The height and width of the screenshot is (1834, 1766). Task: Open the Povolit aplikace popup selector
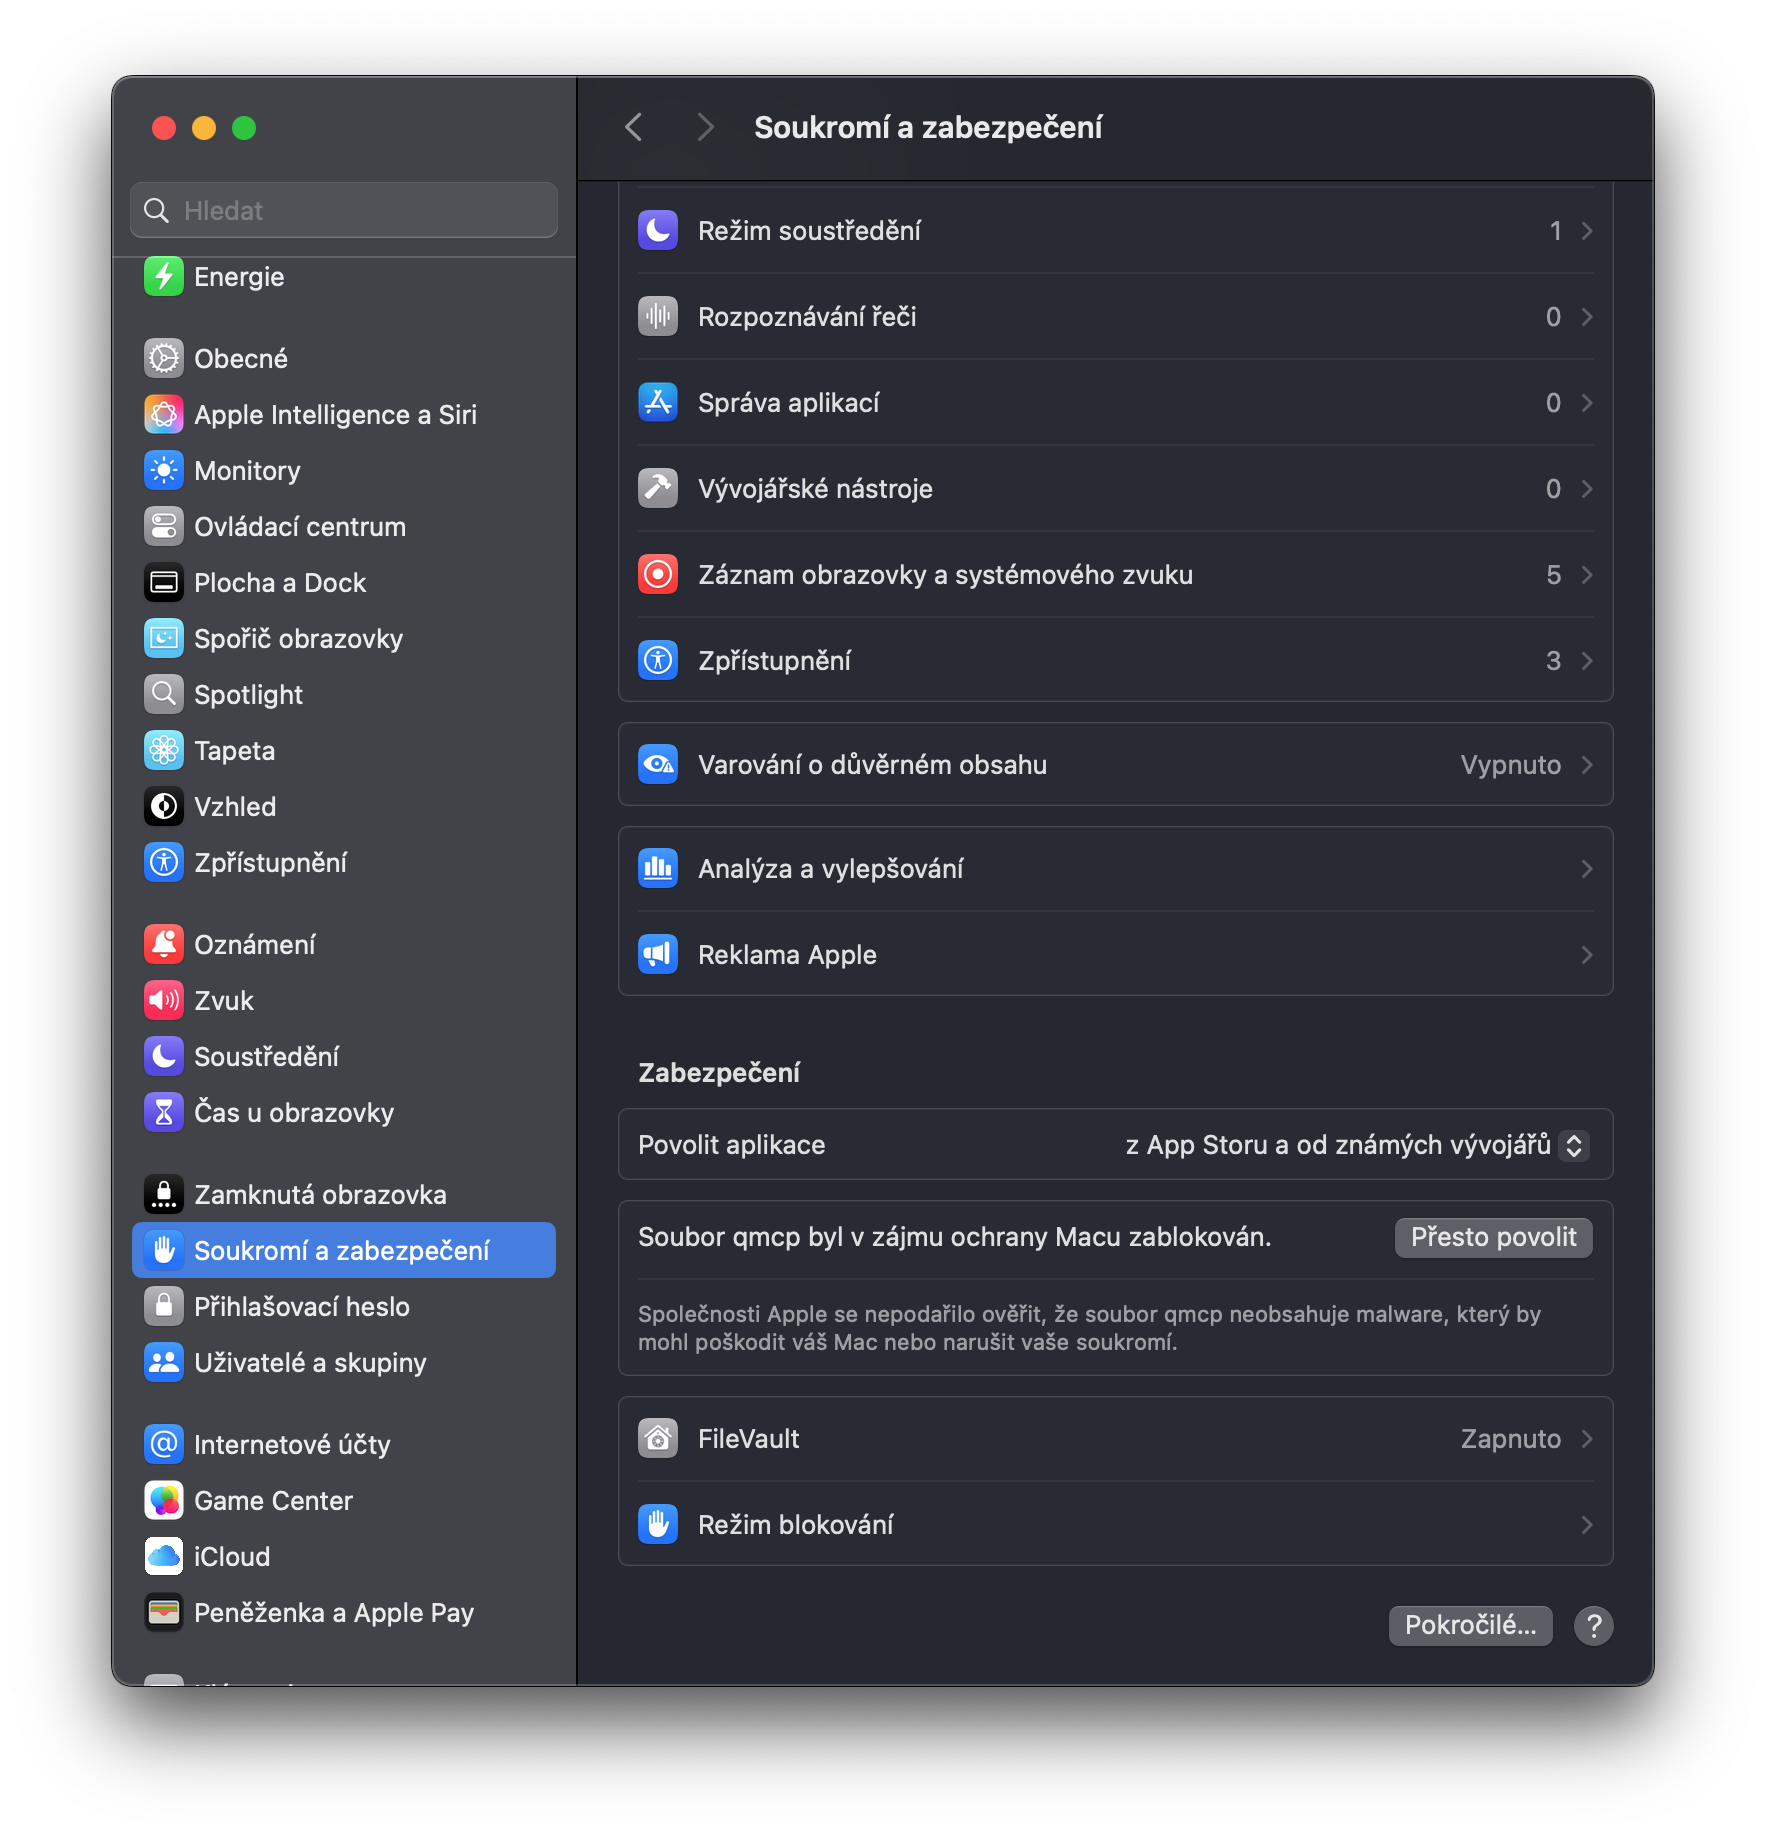tap(1574, 1145)
